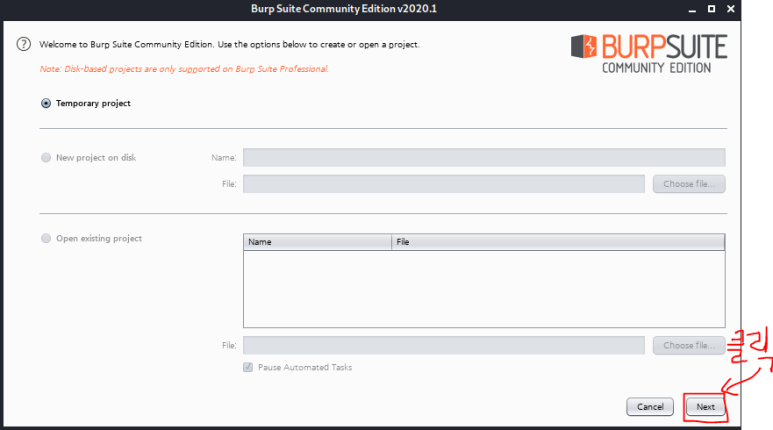Minimize the Burp Suite window
Image resolution: width=773 pixels, height=430 pixels.
click(x=692, y=9)
